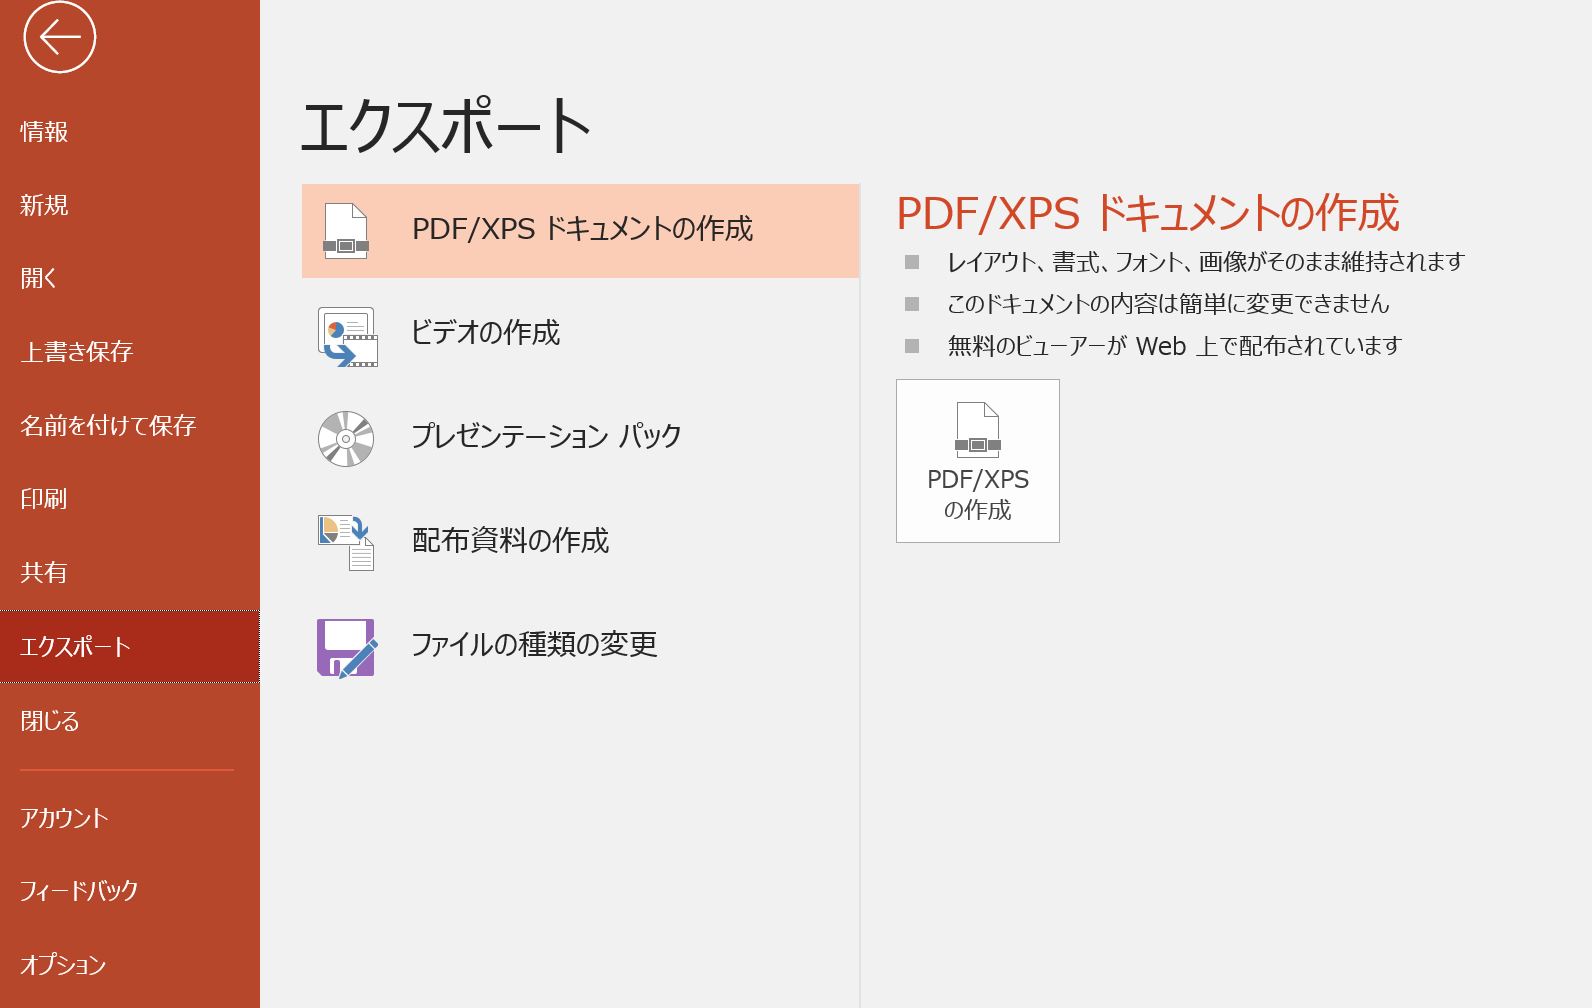
Task: Click the PDF/XPS document icon in the export list
Action: [x=346, y=231]
